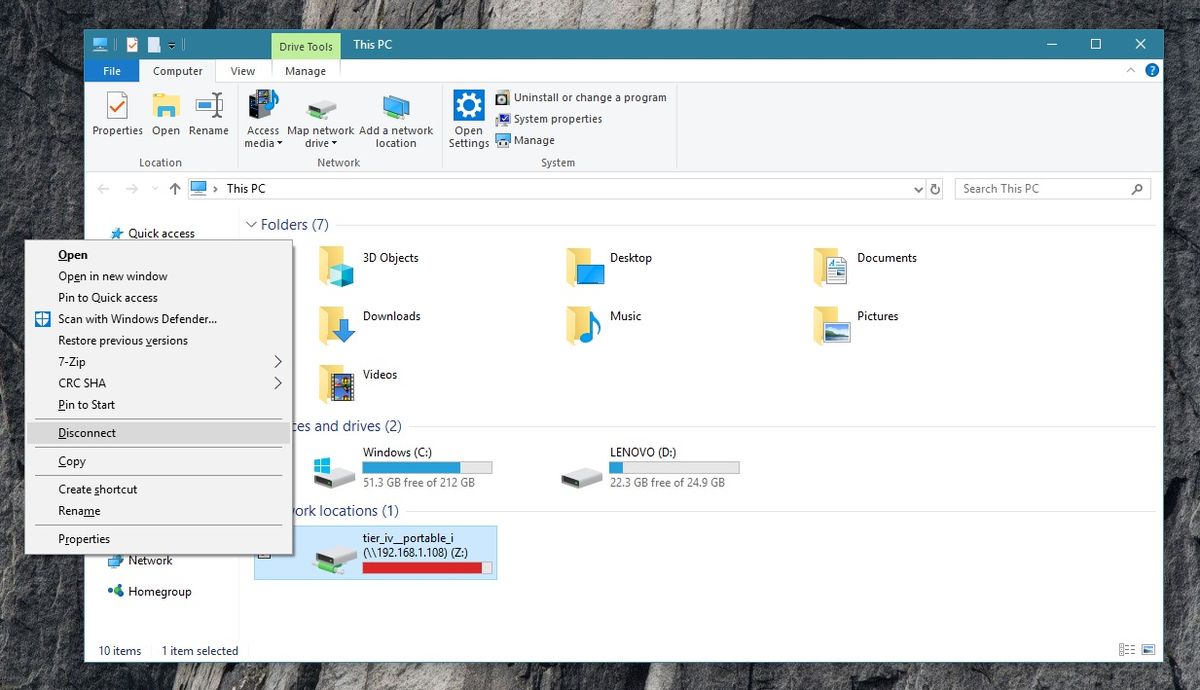1200x690 pixels.
Task: Refresh This PC with the refresh icon
Action: coord(936,188)
